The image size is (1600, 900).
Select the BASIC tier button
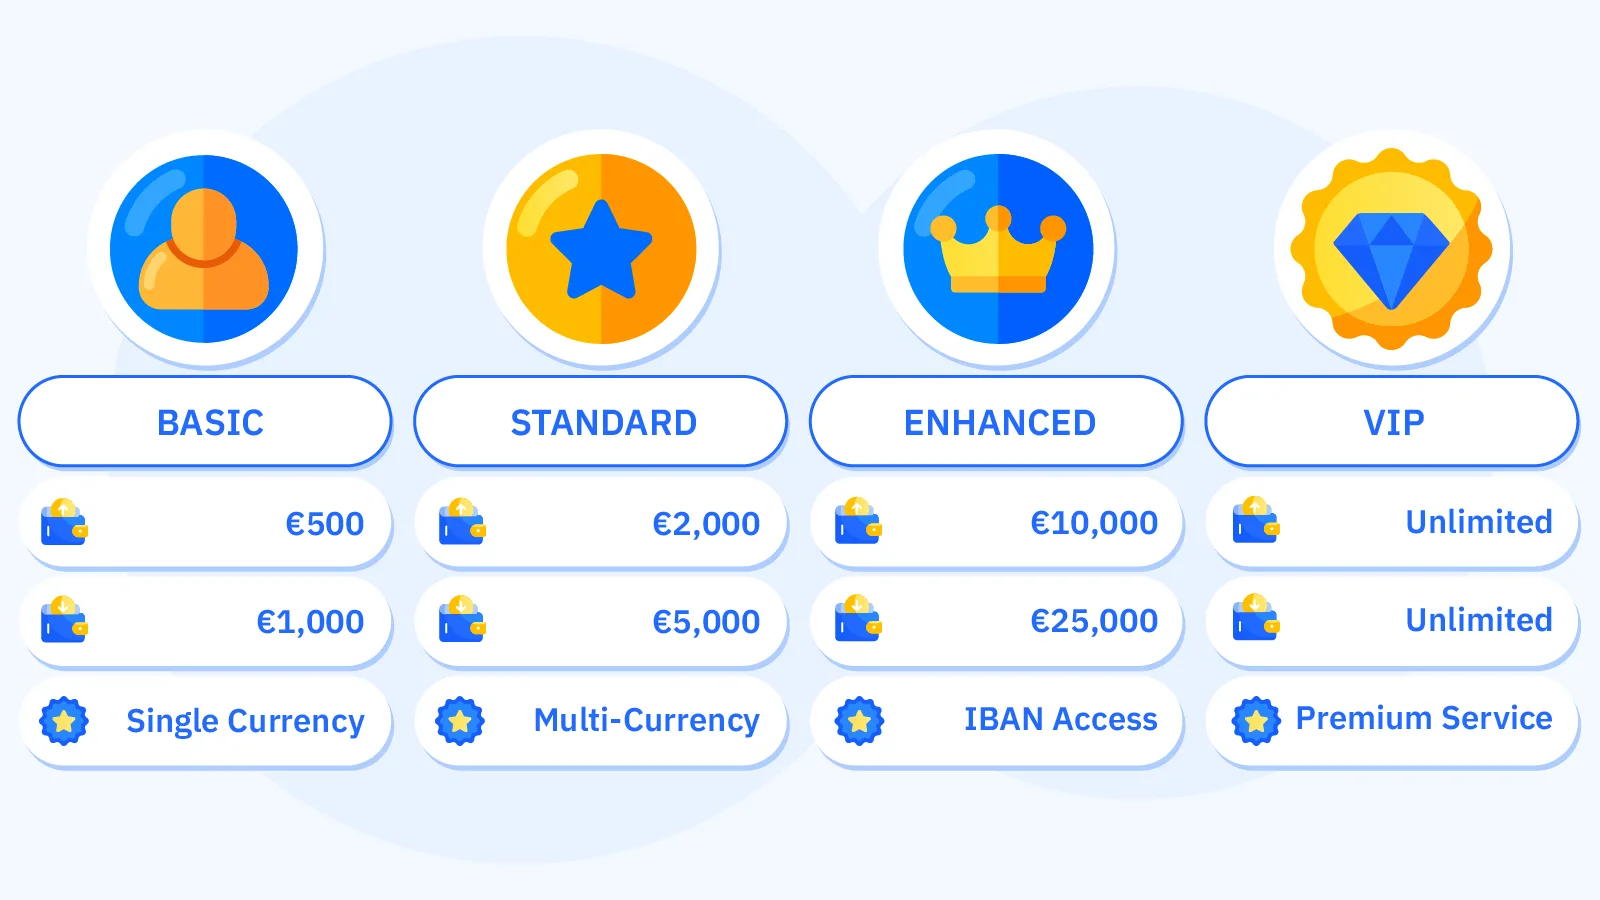[x=205, y=422]
